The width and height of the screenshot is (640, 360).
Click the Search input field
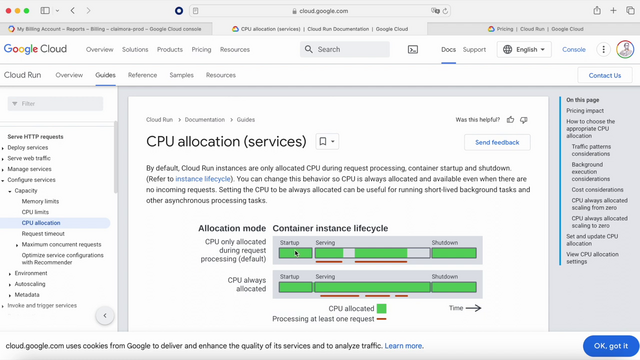(345, 49)
